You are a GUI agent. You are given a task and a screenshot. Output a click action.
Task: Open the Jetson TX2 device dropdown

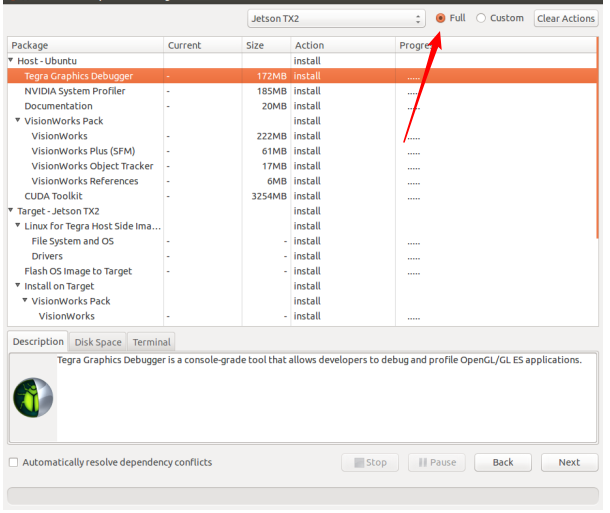click(x=336, y=18)
